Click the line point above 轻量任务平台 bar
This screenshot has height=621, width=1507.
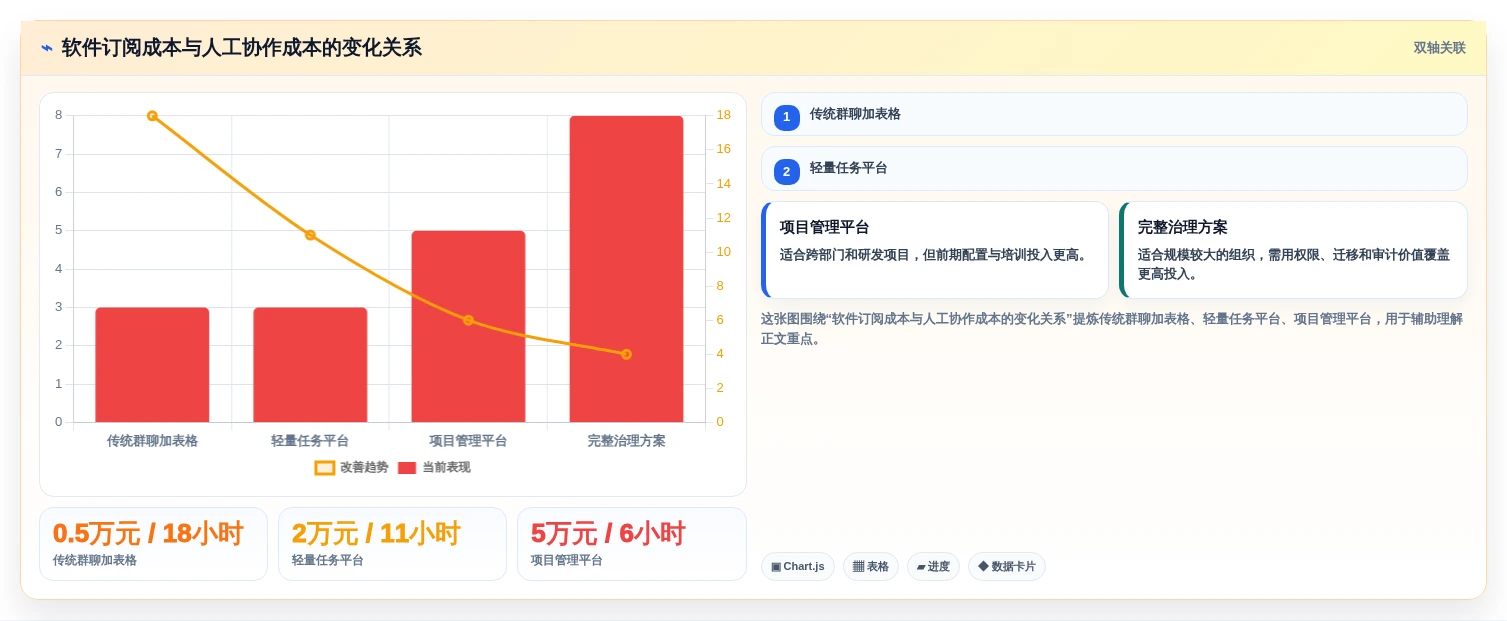310,235
